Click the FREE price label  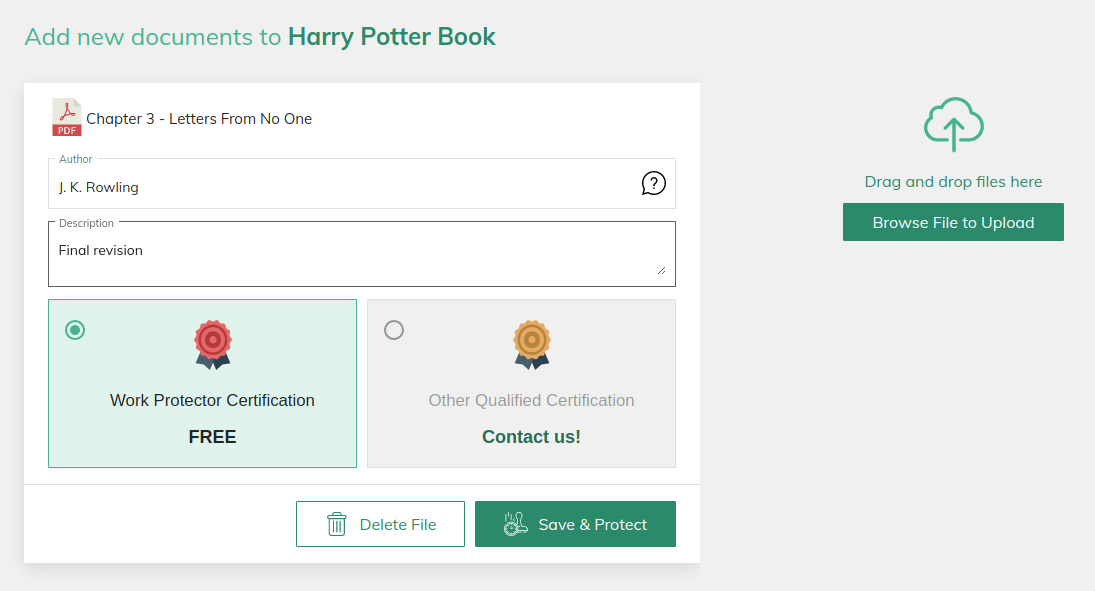click(212, 437)
